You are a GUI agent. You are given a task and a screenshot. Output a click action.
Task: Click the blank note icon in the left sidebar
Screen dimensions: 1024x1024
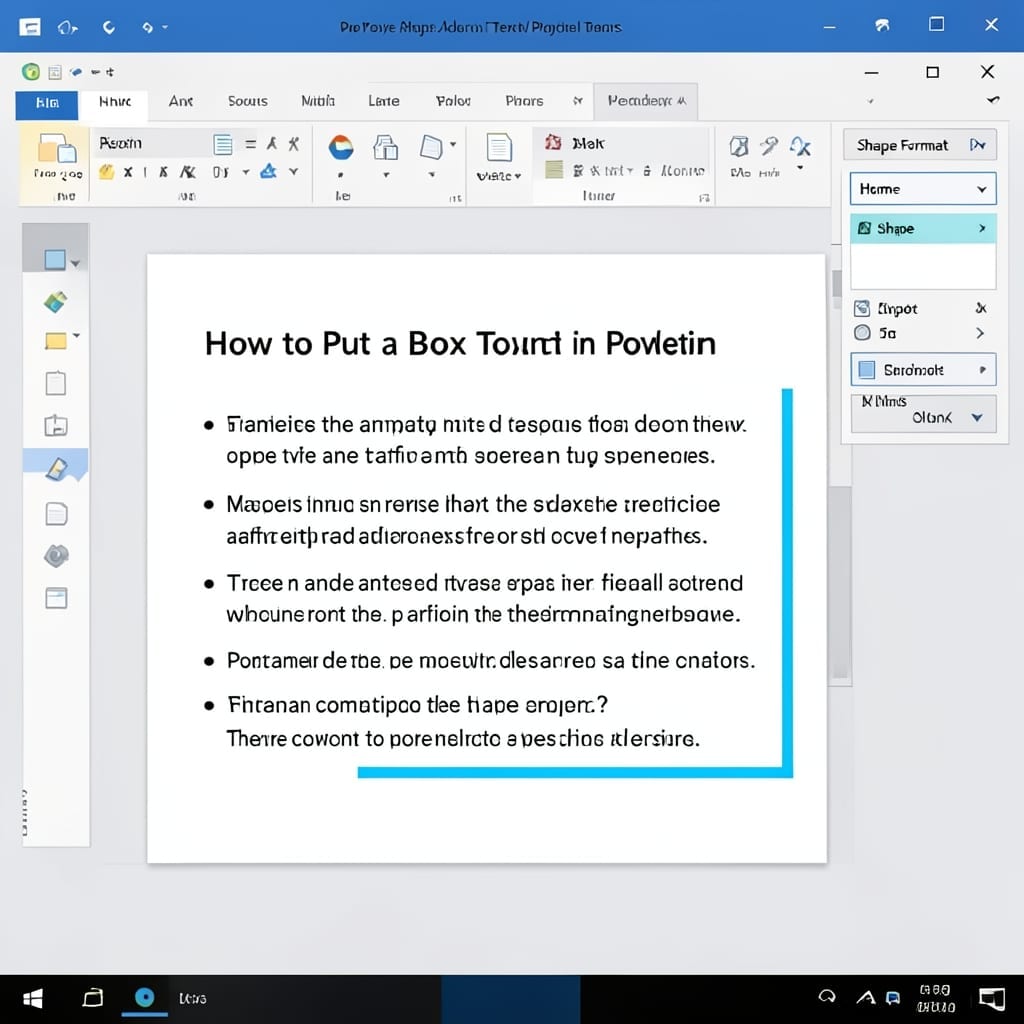tap(56, 514)
